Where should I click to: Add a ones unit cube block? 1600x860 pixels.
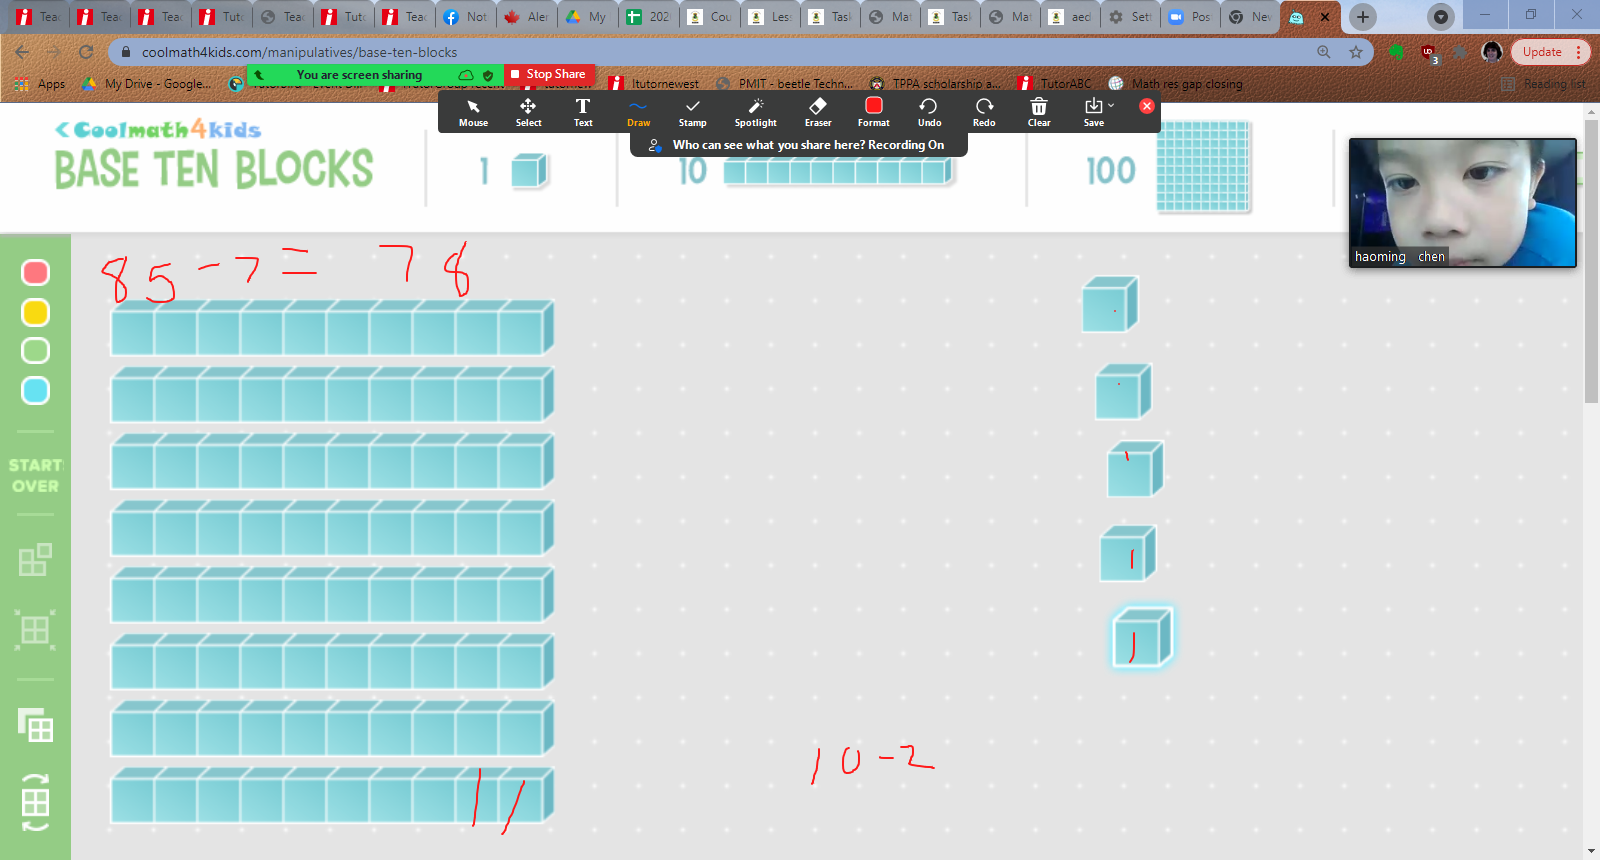[529, 171]
